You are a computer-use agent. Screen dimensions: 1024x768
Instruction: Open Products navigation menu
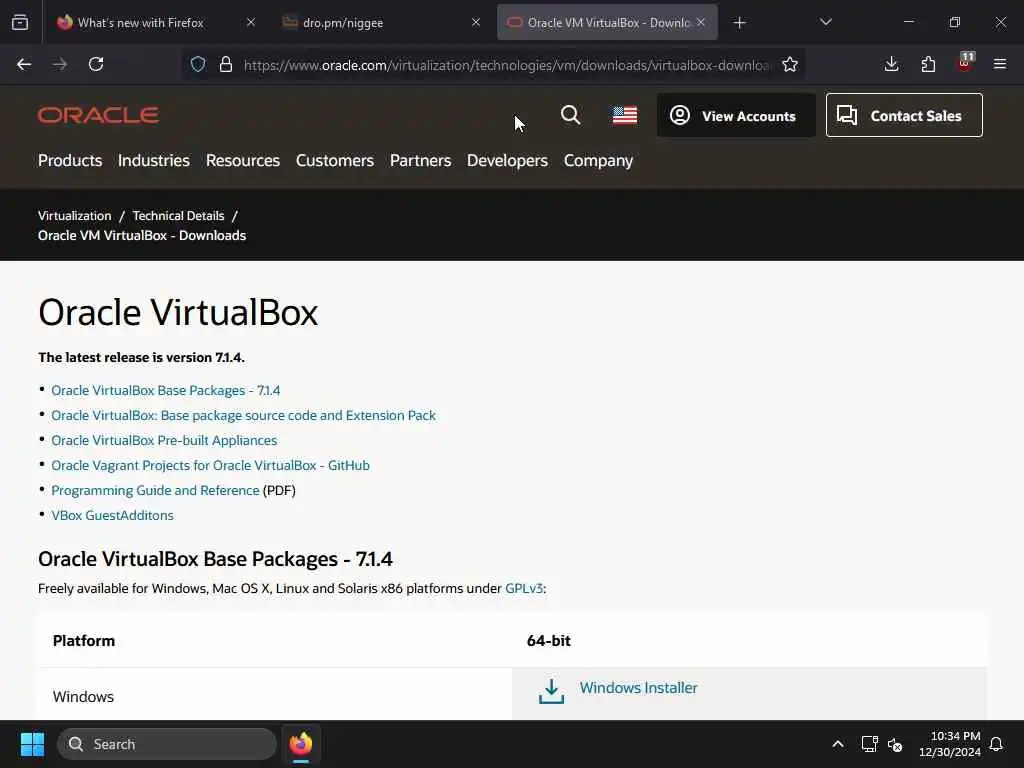point(70,161)
